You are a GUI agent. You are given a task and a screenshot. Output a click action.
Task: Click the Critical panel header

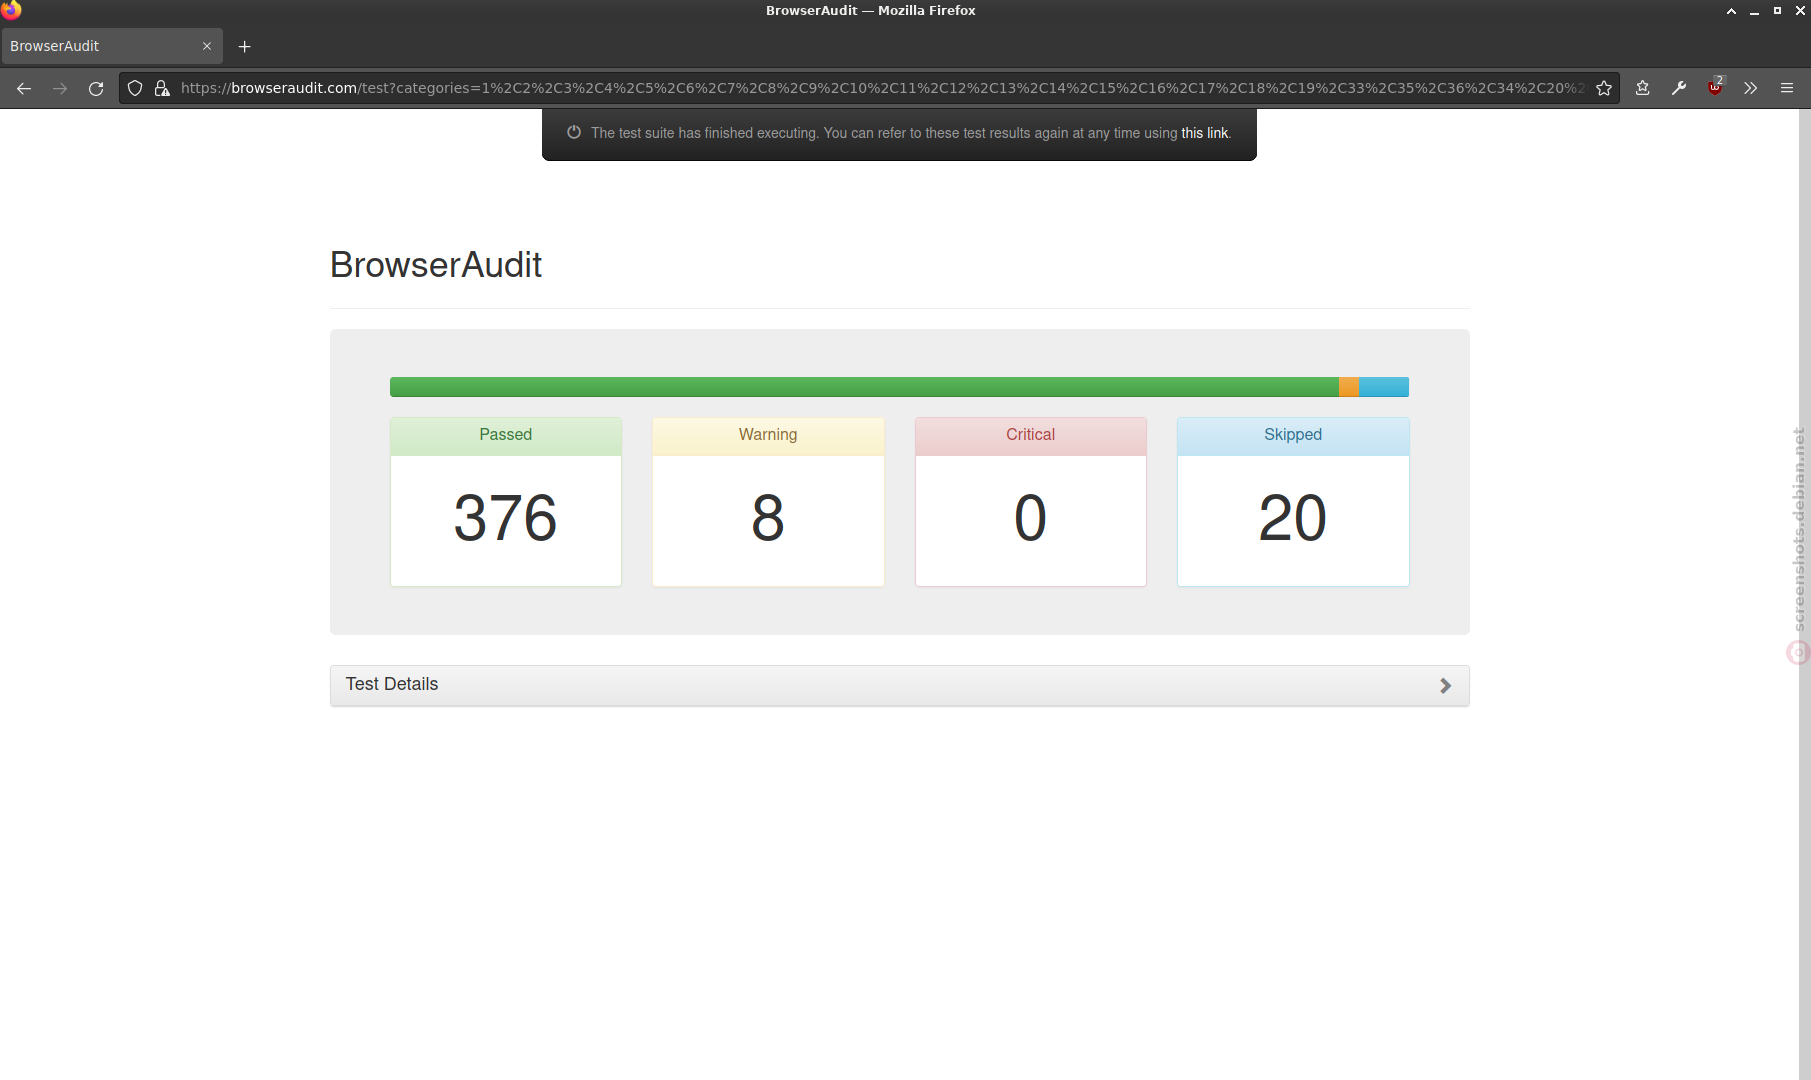click(1030, 436)
